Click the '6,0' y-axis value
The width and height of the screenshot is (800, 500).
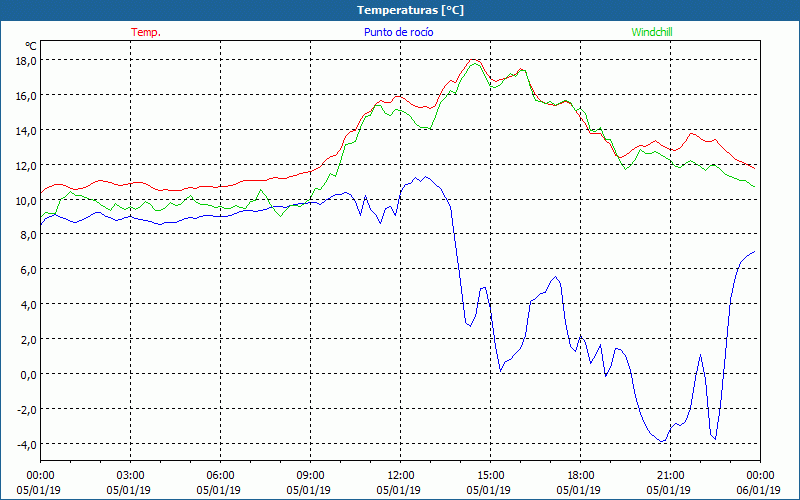click(x=29, y=269)
